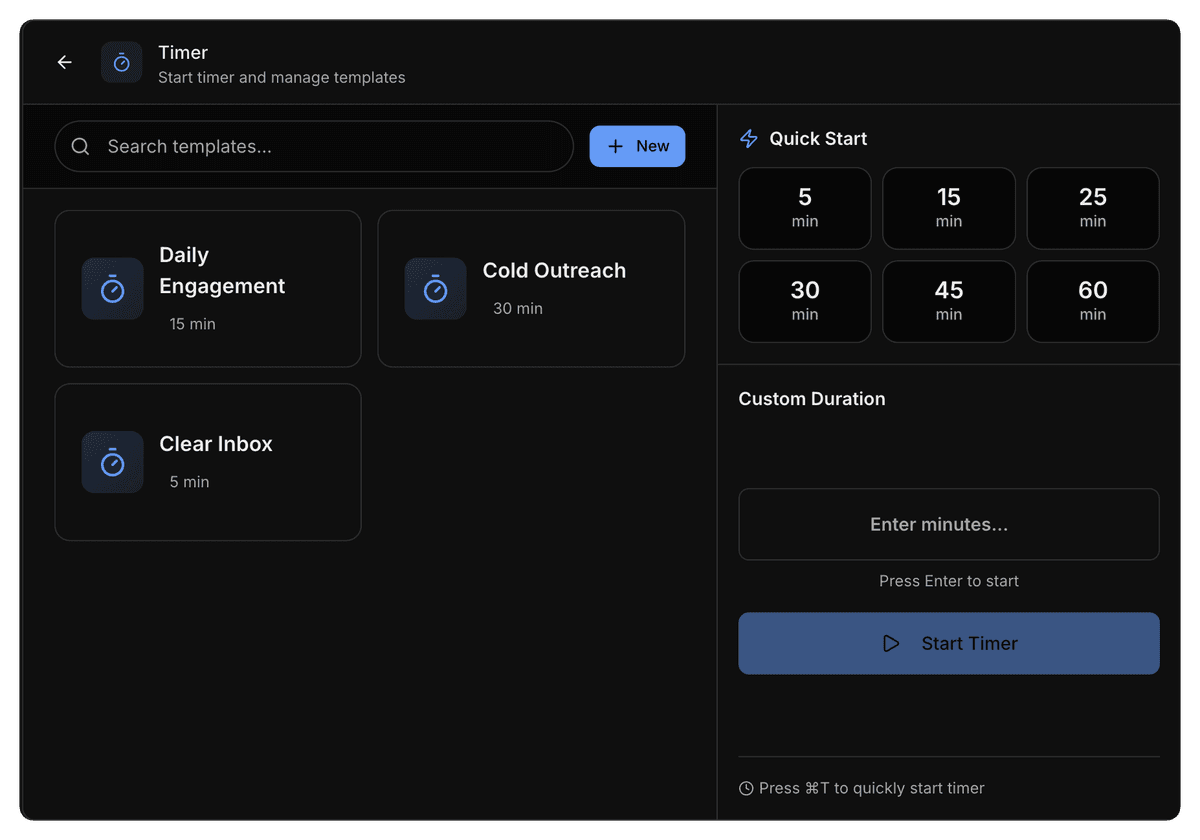The width and height of the screenshot is (1200, 840).
Task: Choose the 25 min quick start
Action: click(x=1093, y=208)
